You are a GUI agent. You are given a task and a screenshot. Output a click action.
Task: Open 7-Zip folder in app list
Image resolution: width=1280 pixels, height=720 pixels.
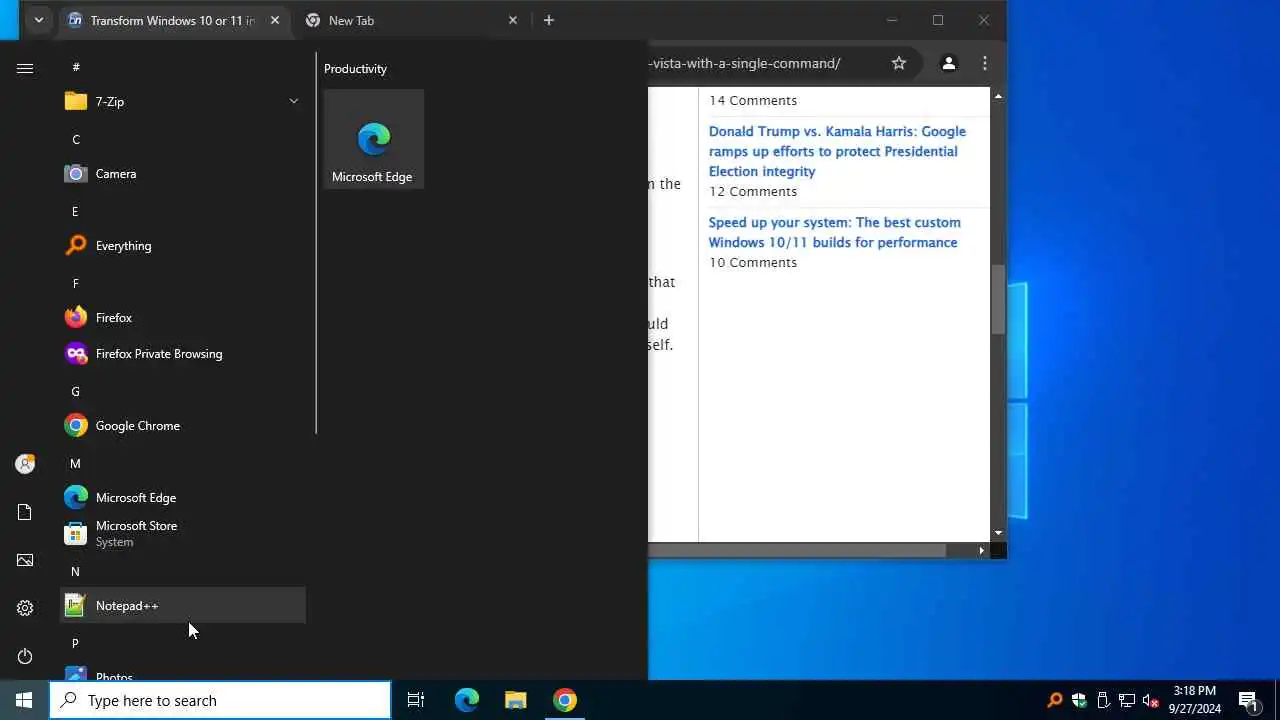[182, 101]
